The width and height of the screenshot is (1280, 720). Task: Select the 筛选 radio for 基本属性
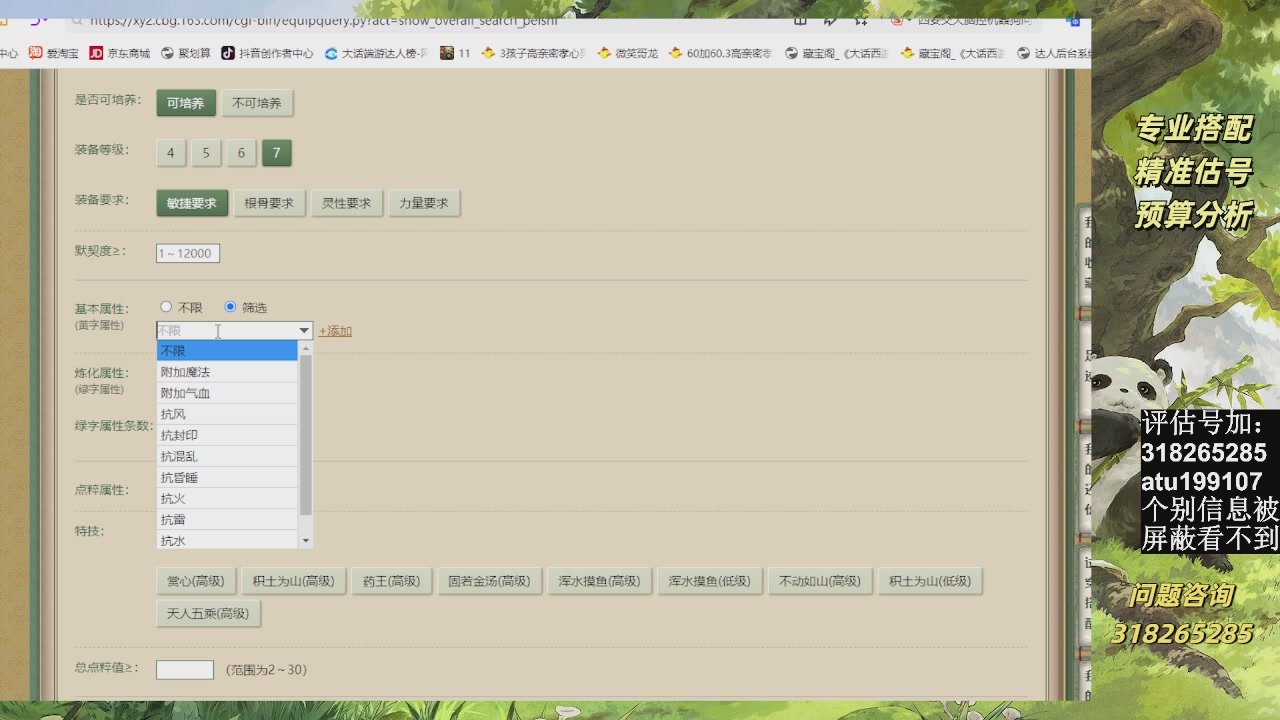tap(230, 307)
